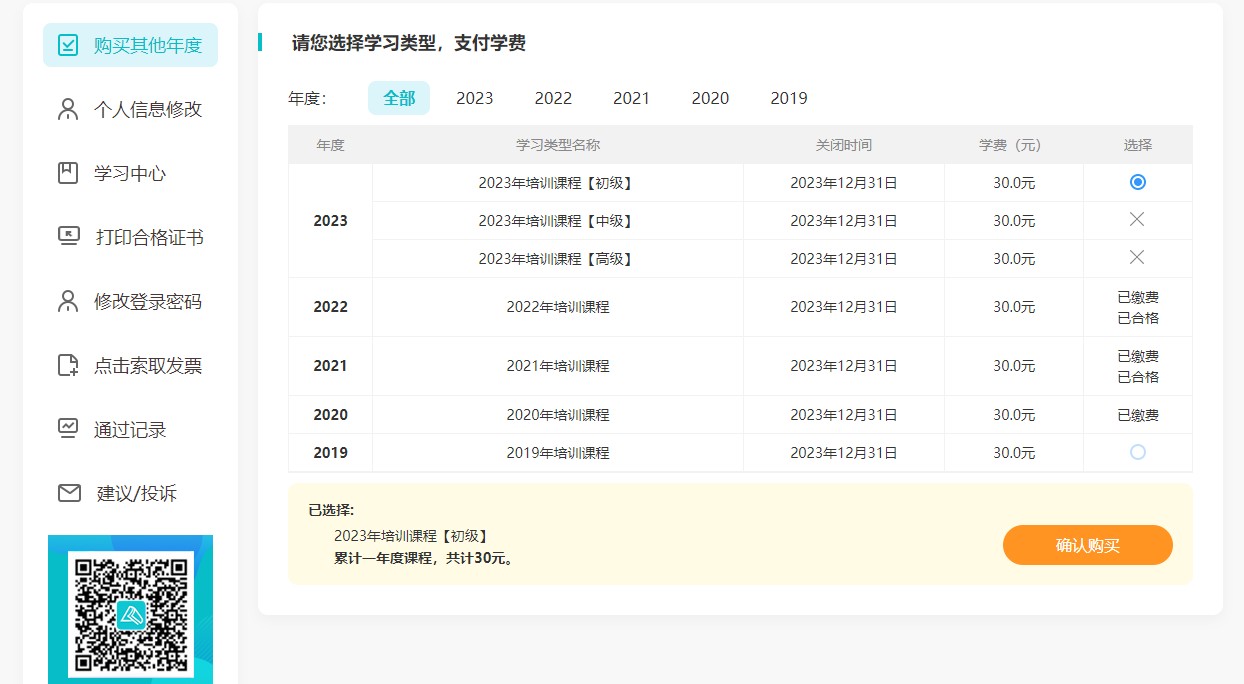Open the 2020 year filter

(x=710, y=97)
